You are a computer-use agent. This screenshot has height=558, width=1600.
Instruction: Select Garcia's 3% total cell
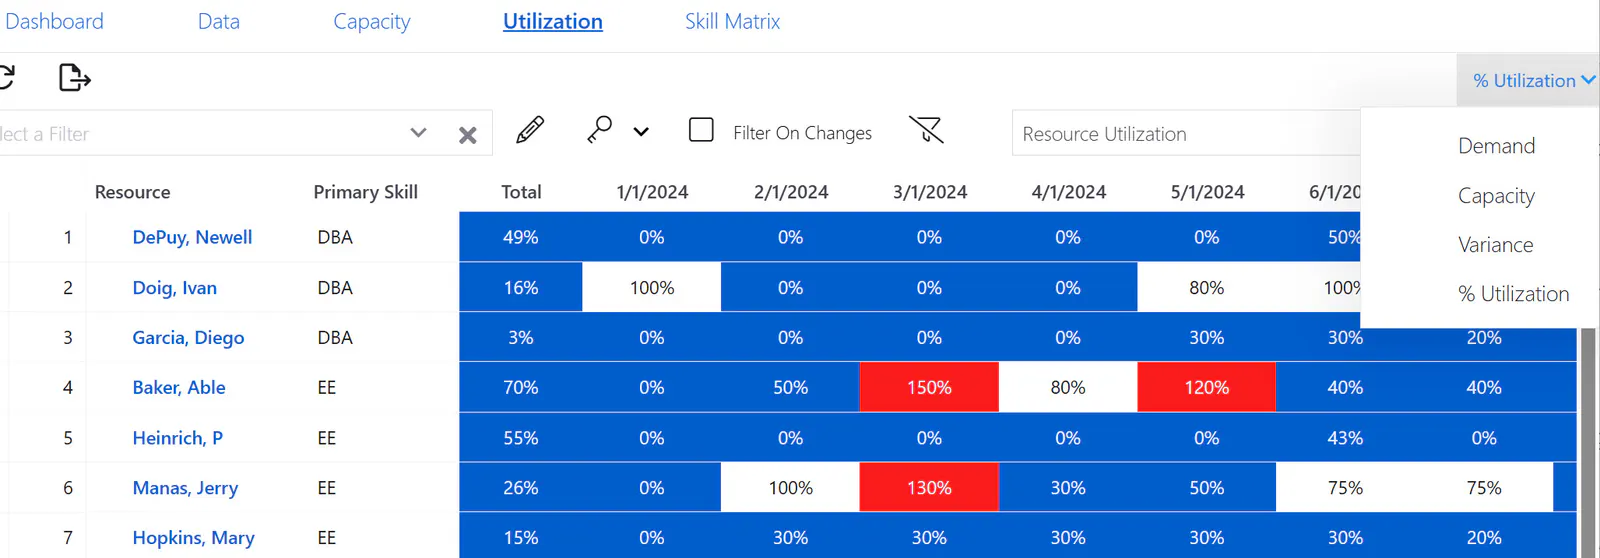(520, 337)
